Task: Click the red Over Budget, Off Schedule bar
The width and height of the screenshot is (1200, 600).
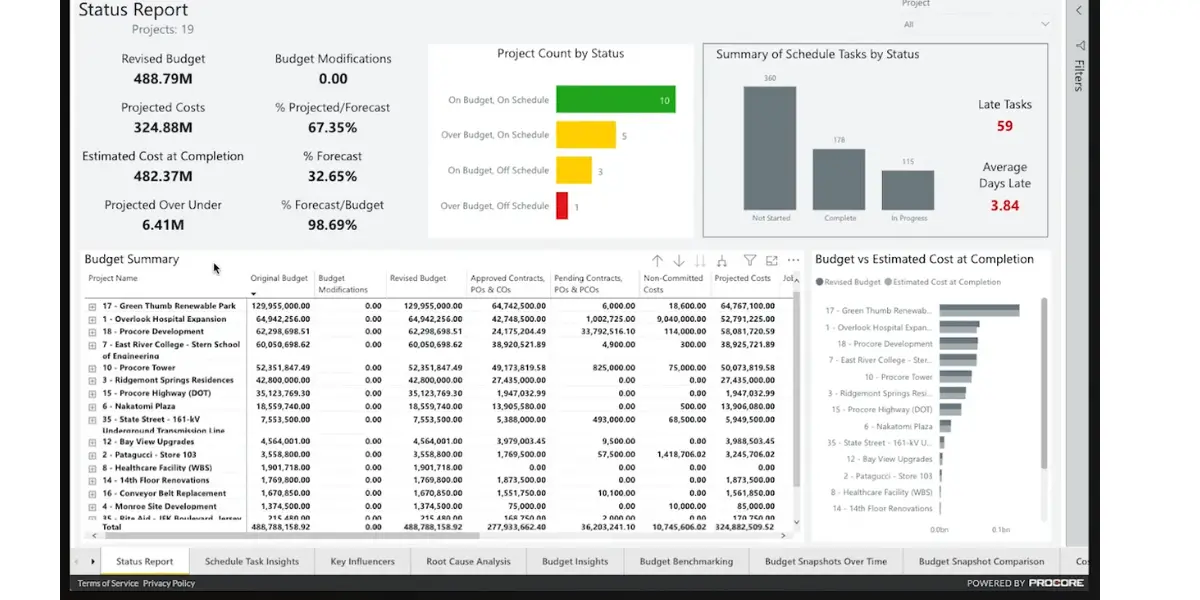Action: 562,205
